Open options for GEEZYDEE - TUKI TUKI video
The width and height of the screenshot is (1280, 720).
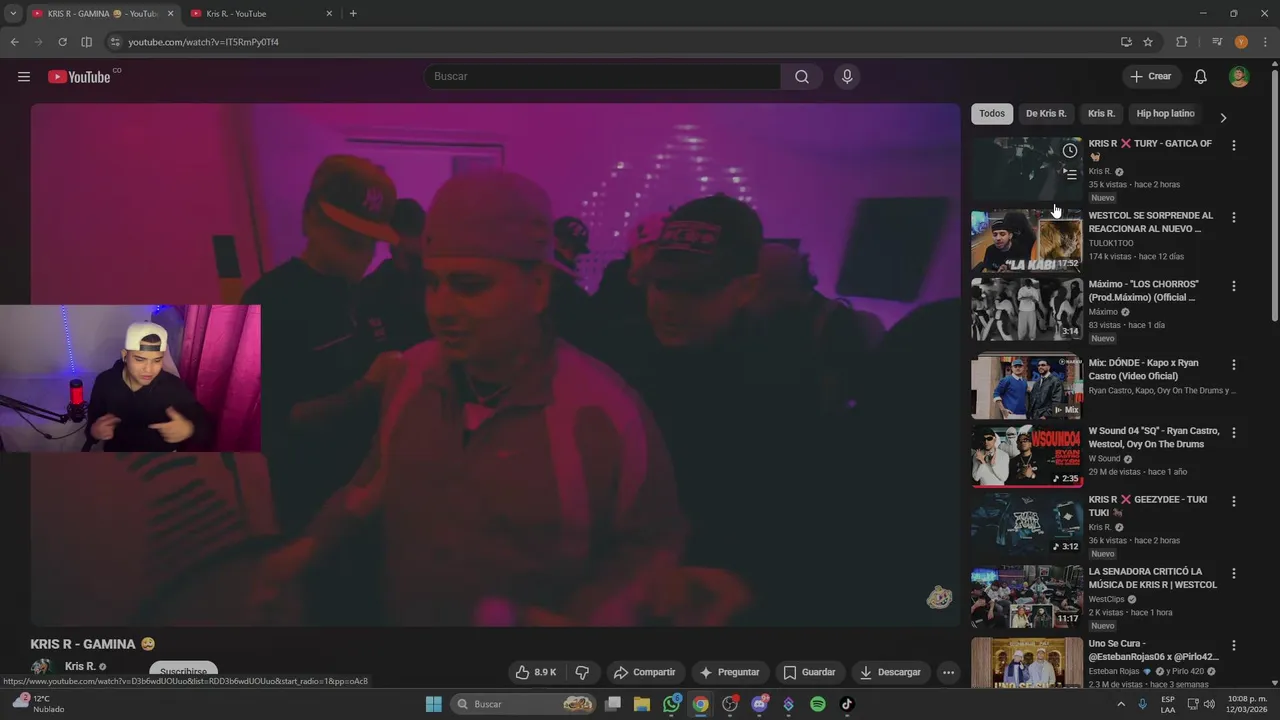click(x=1233, y=501)
